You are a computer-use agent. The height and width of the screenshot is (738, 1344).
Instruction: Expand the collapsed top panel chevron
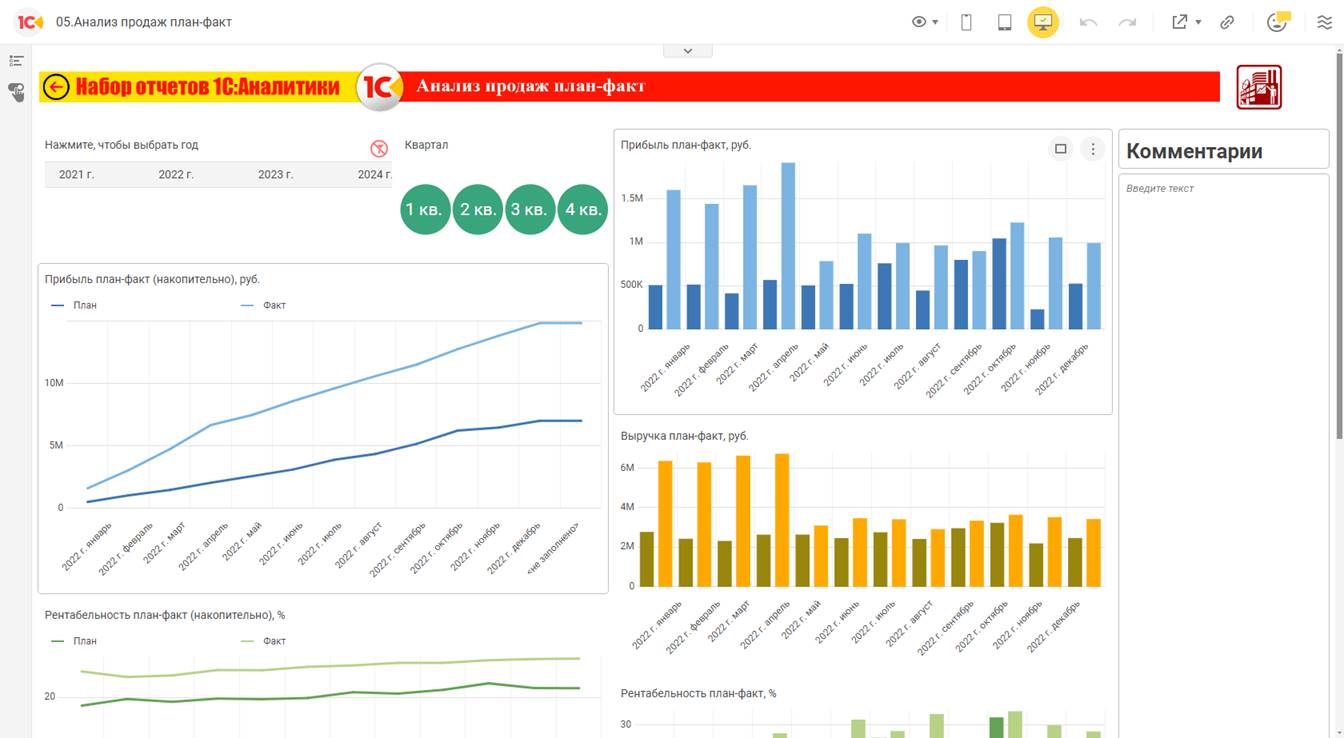[687, 50]
